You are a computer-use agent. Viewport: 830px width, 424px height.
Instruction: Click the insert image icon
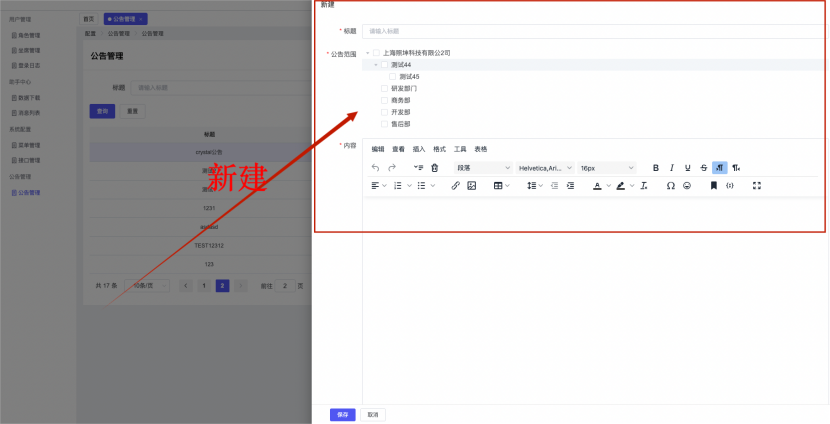471,186
